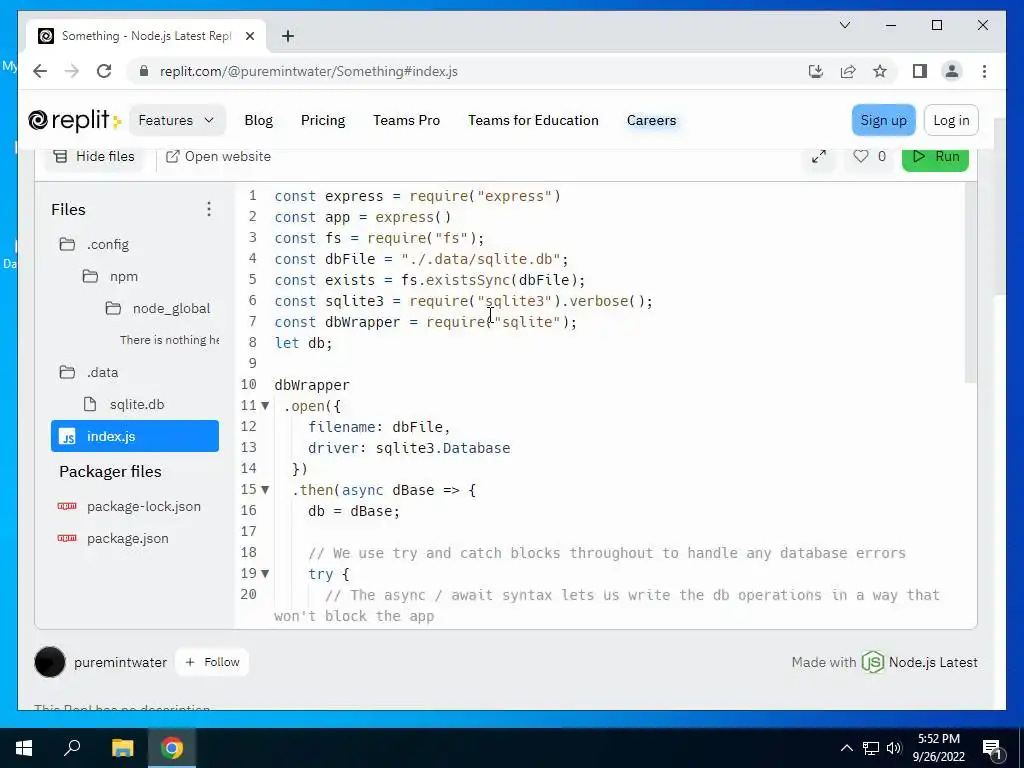Collapse the try block at line 19

point(265,573)
